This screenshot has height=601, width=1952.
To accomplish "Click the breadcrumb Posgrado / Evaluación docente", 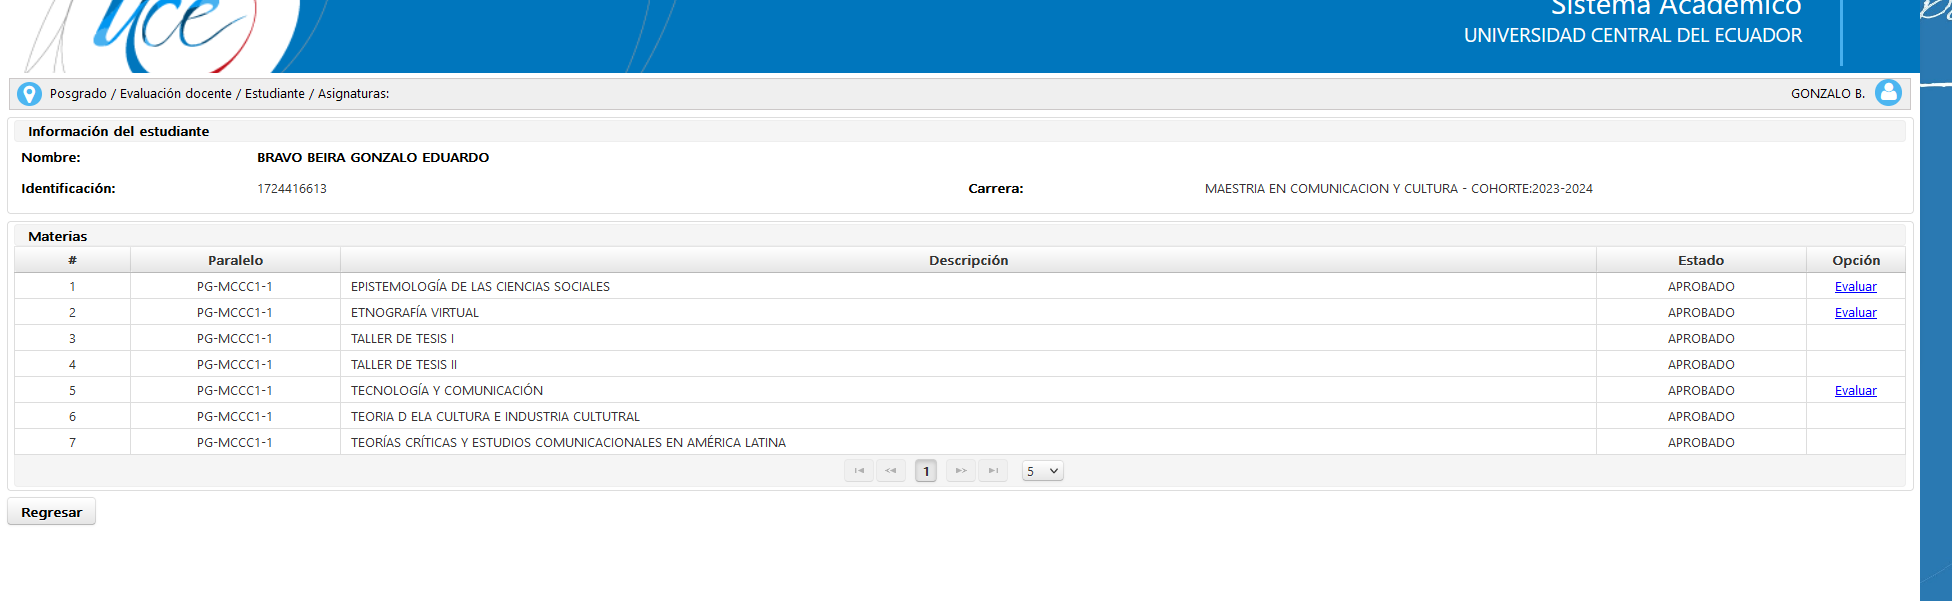I will [x=141, y=94].
